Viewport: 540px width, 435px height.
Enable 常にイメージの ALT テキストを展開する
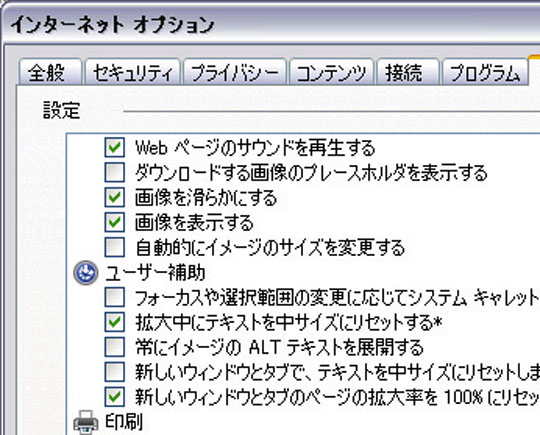click(x=115, y=347)
